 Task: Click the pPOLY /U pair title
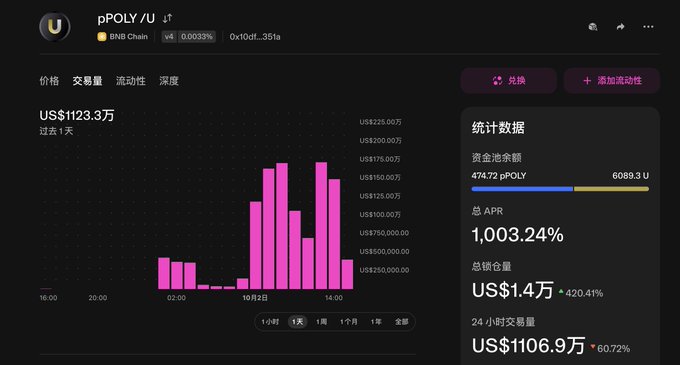coord(126,18)
